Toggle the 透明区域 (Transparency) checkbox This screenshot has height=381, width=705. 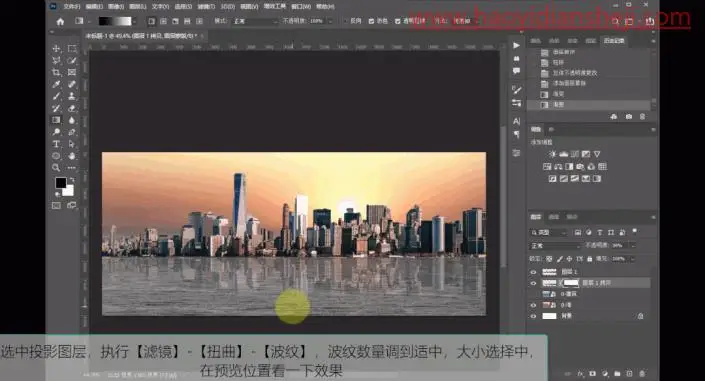[397, 21]
